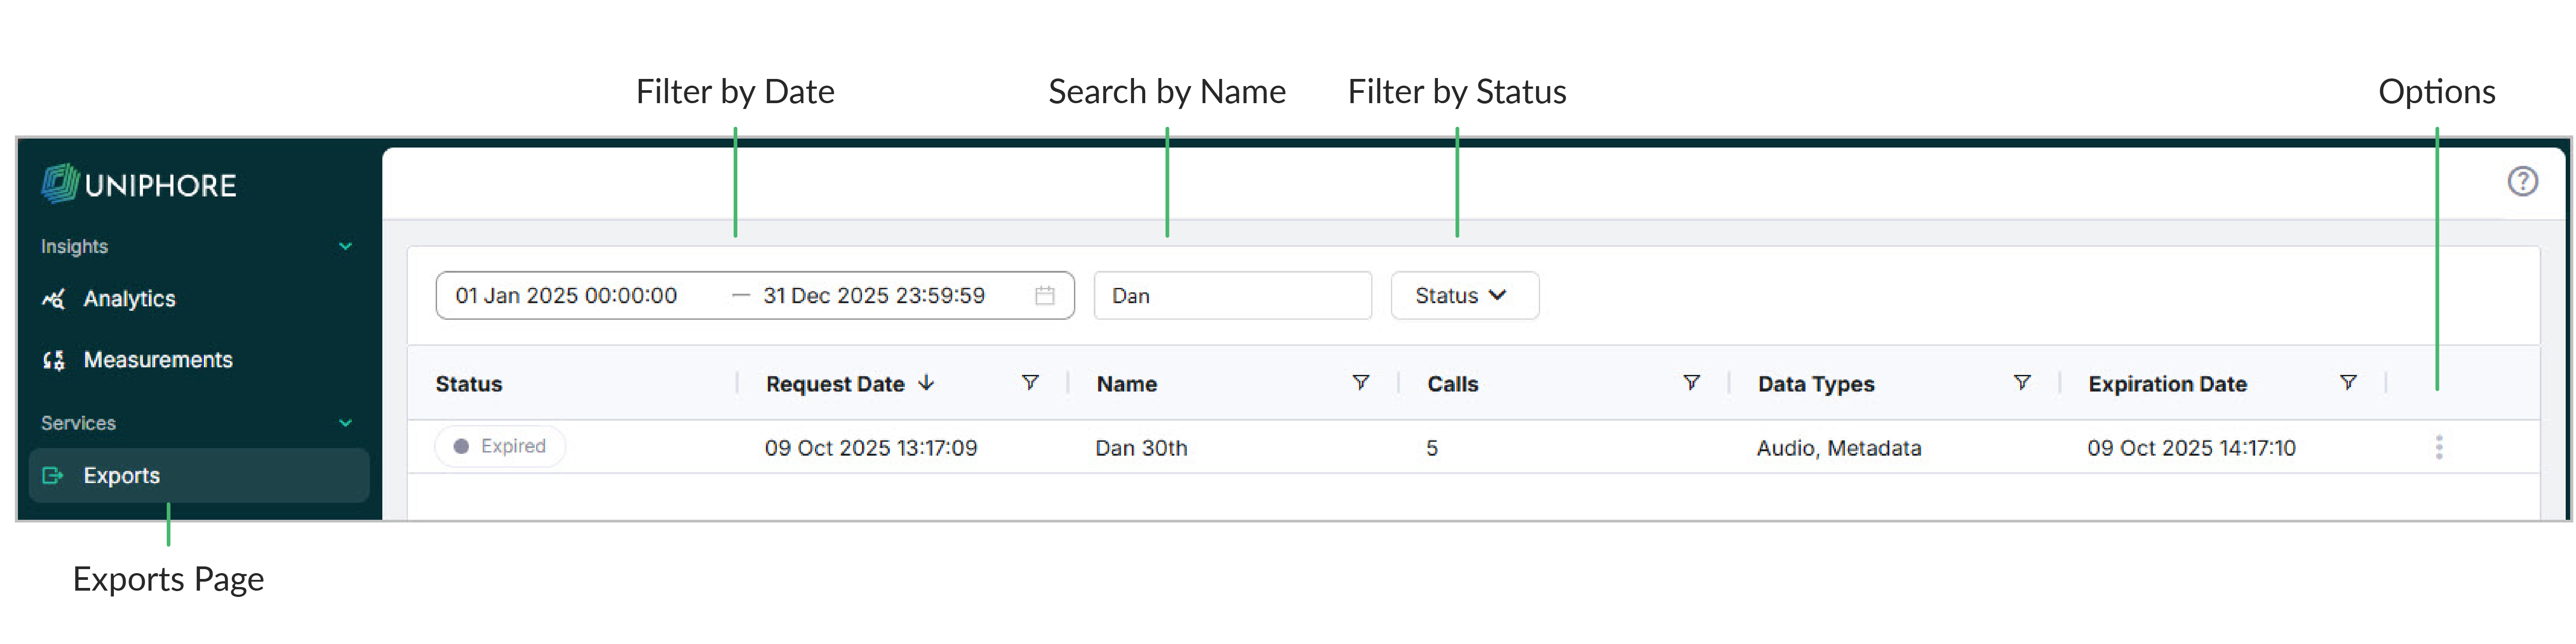This screenshot has height=644, width=2576.
Task: Click the Name column header
Action: [1126, 384]
